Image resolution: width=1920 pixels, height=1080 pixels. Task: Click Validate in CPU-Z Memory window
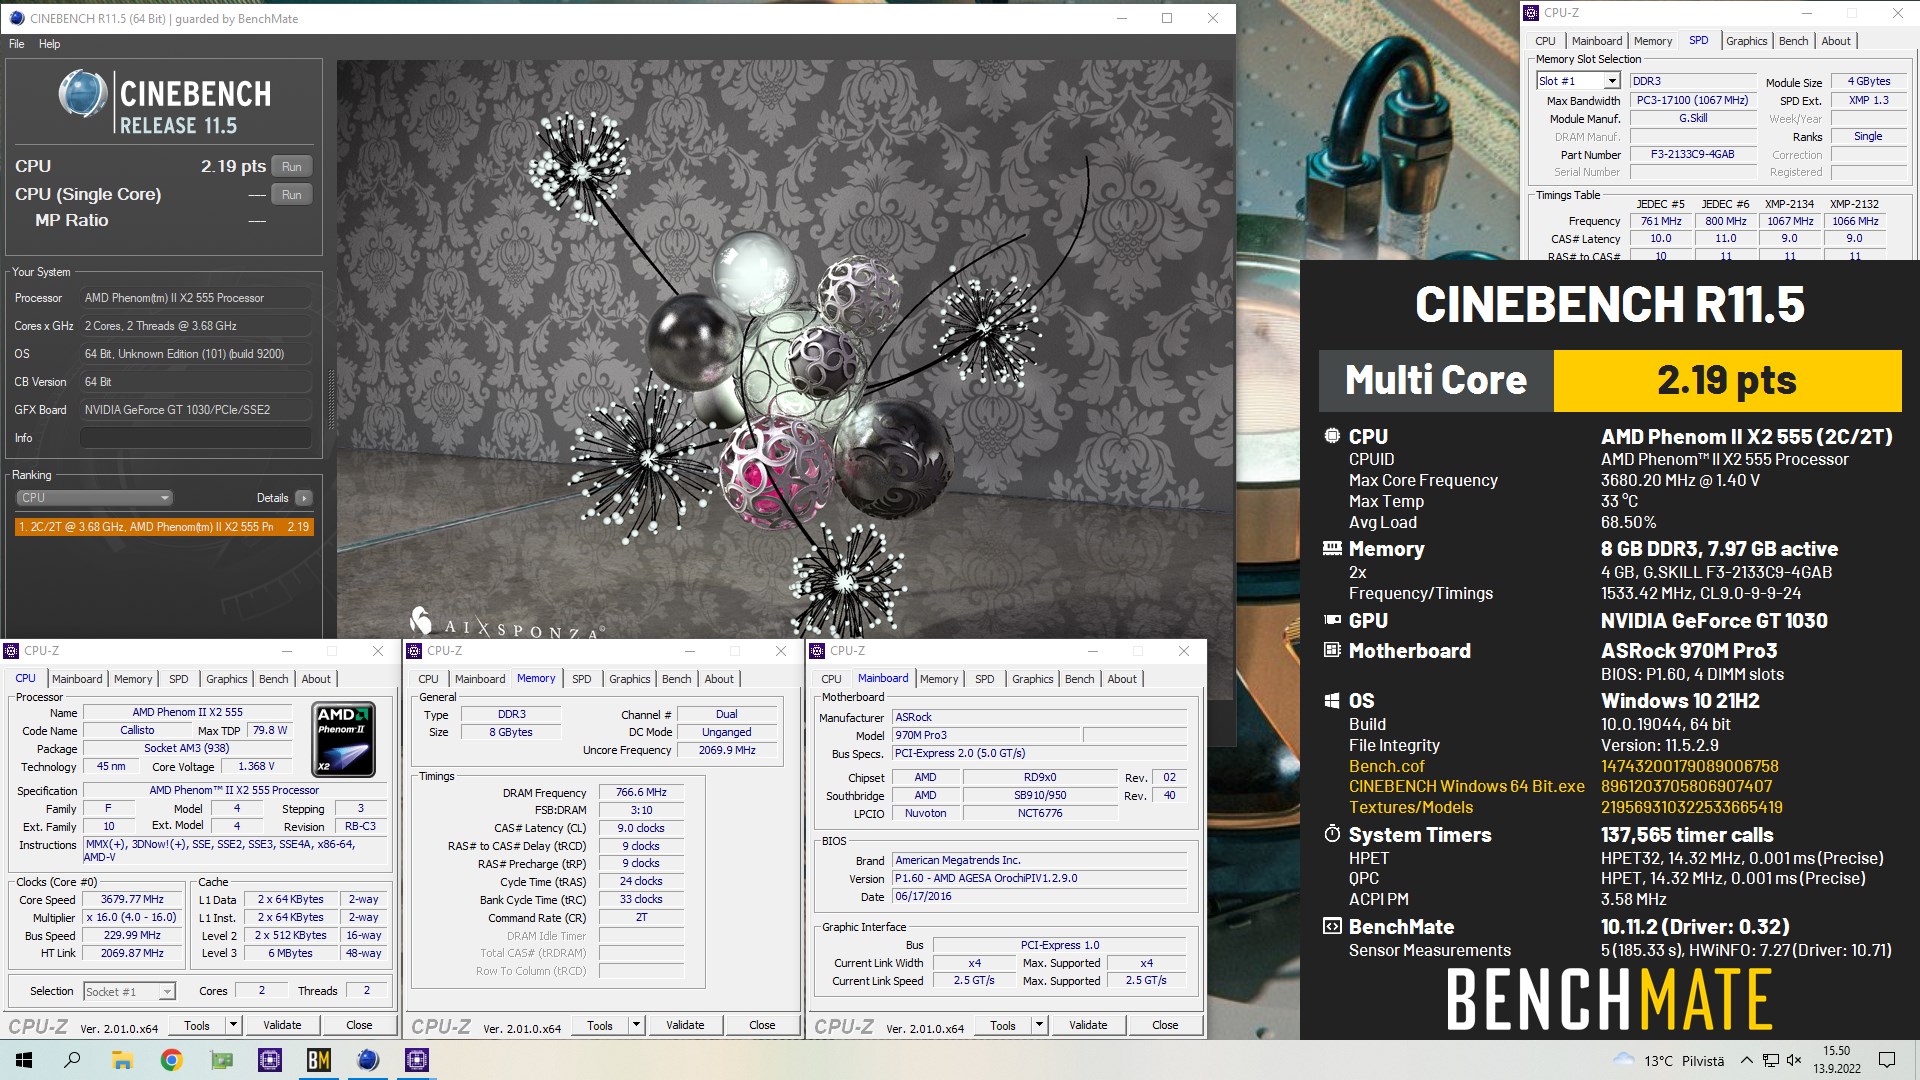(685, 1025)
